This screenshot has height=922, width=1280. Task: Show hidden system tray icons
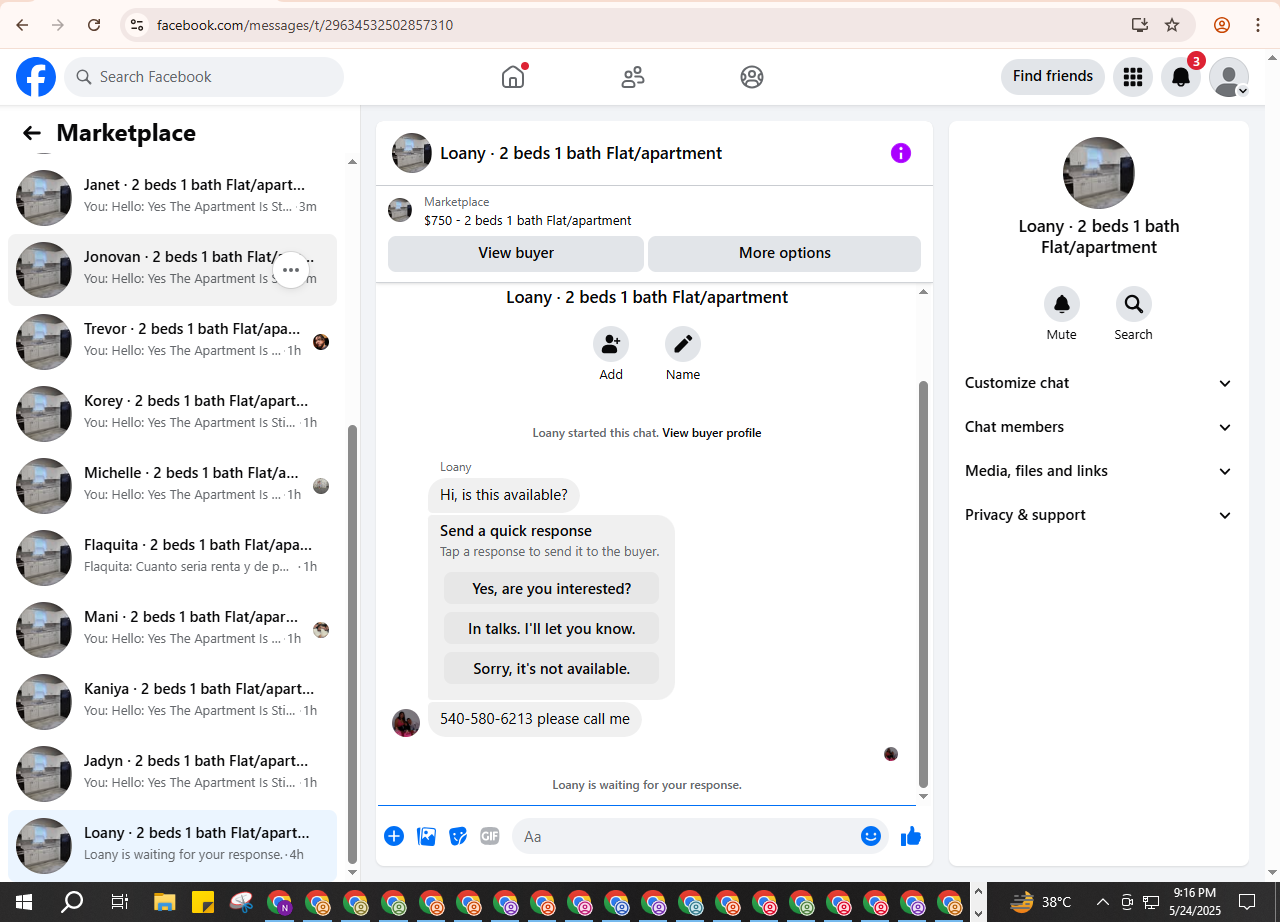point(1103,901)
